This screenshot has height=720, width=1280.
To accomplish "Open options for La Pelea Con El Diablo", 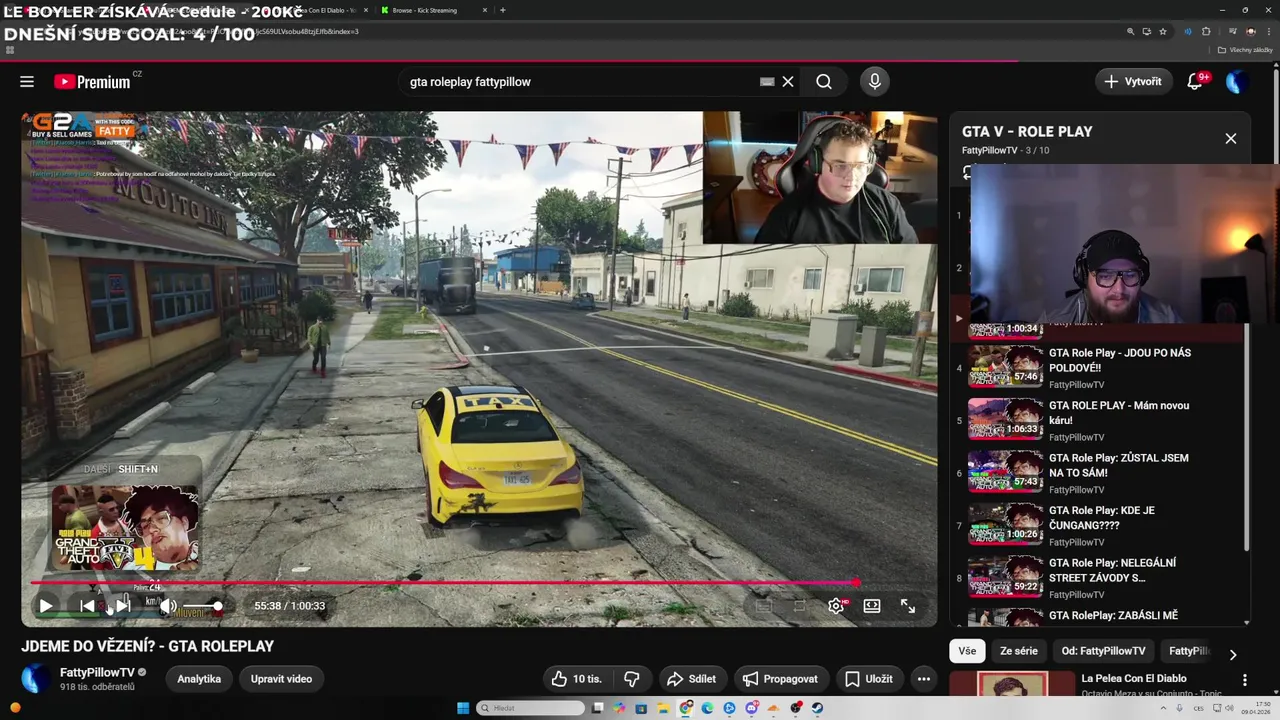I will click(x=1245, y=680).
